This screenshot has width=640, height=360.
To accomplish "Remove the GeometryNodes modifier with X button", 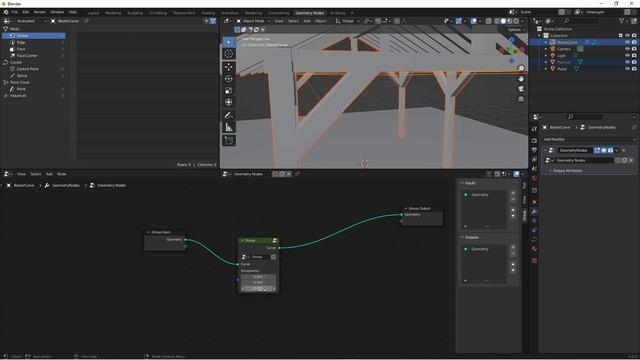I will click(x=624, y=151).
